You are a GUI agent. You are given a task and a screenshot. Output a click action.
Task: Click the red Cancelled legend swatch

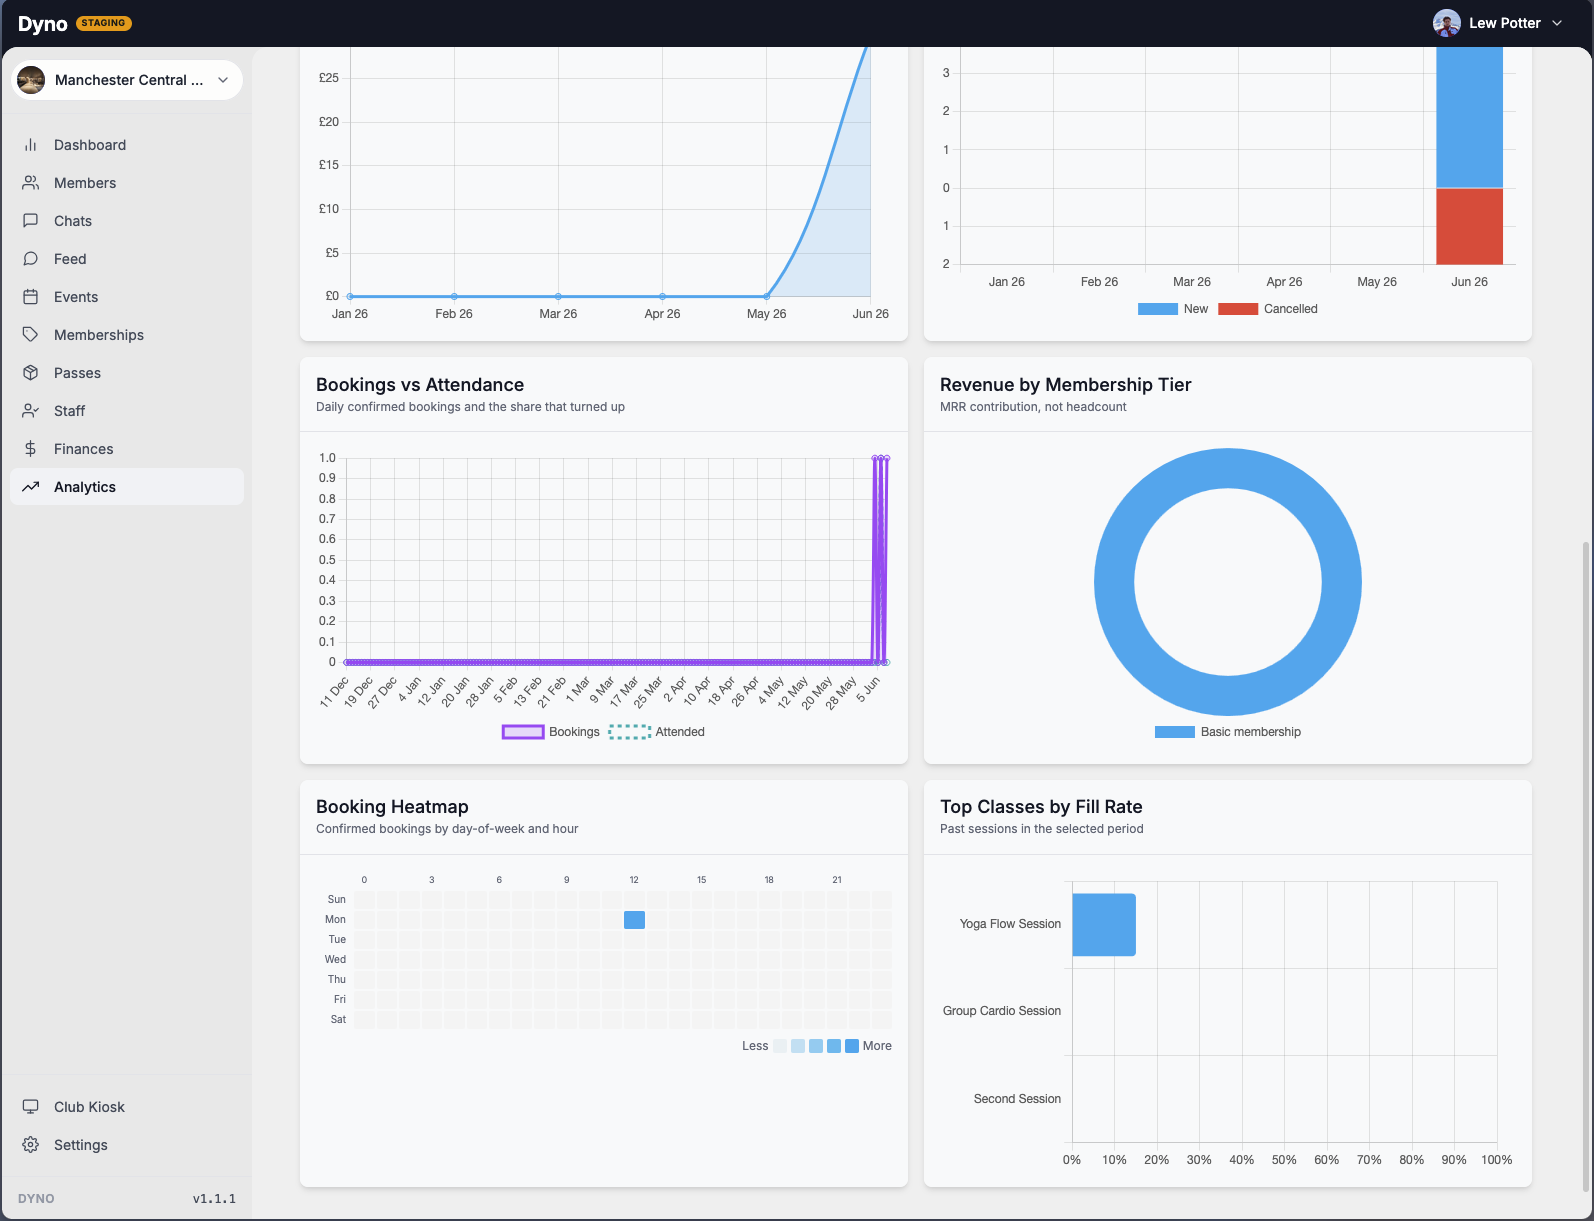click(x=1238, y=309)
